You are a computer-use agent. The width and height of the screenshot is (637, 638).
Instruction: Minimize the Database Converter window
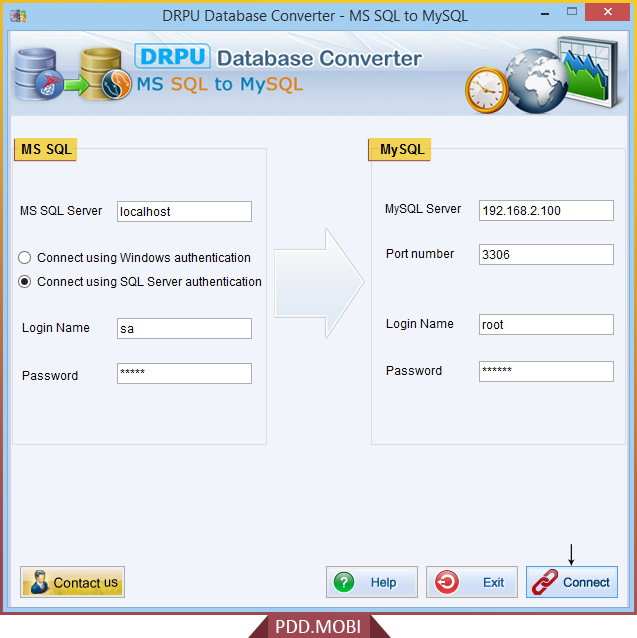(545, 13)
